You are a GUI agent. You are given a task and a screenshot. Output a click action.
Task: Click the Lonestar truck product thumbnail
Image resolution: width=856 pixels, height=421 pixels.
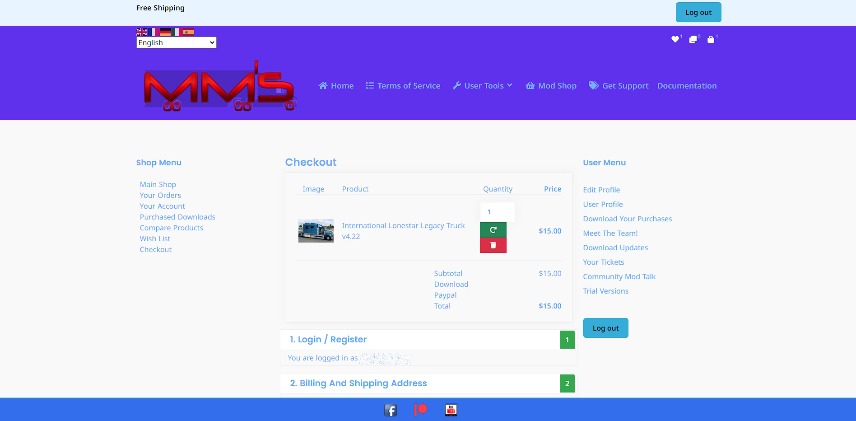point(316,231)
